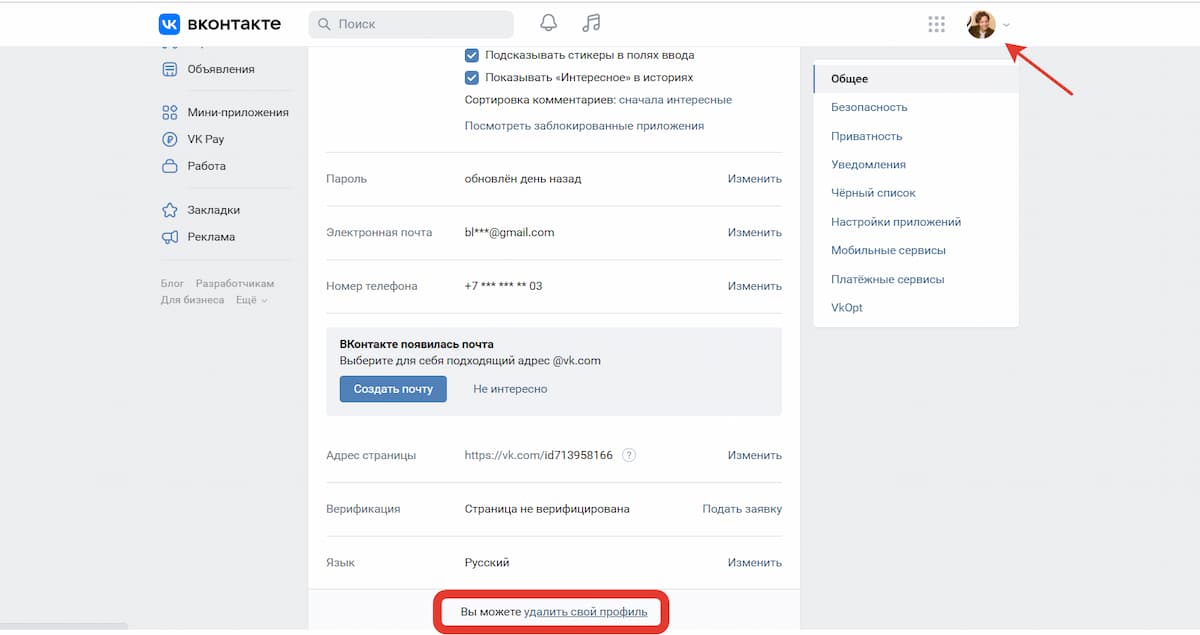Uncheck sticker suggestions in input fields
1200x635 pixels.
[472, 55]
